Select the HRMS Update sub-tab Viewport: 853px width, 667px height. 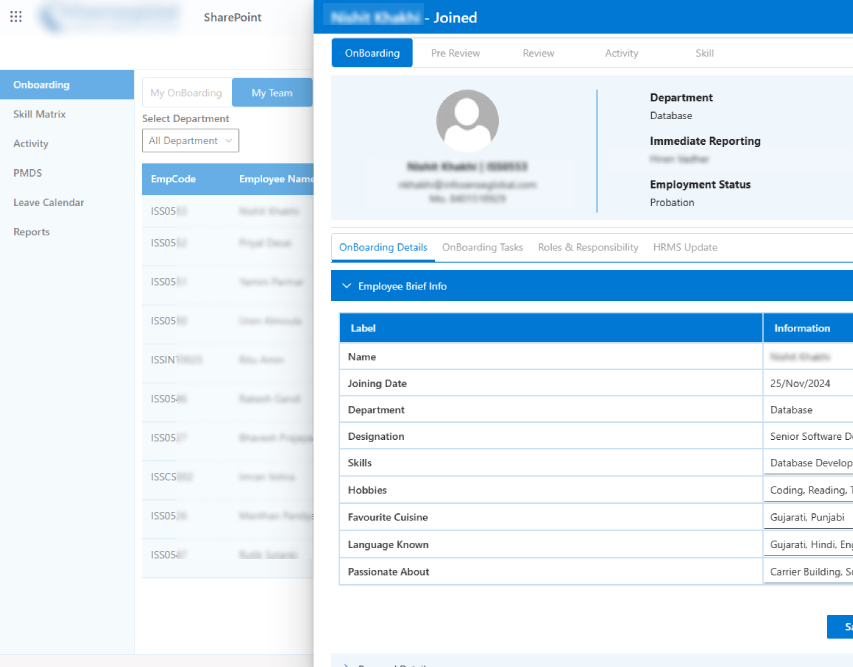pos(685,247)
